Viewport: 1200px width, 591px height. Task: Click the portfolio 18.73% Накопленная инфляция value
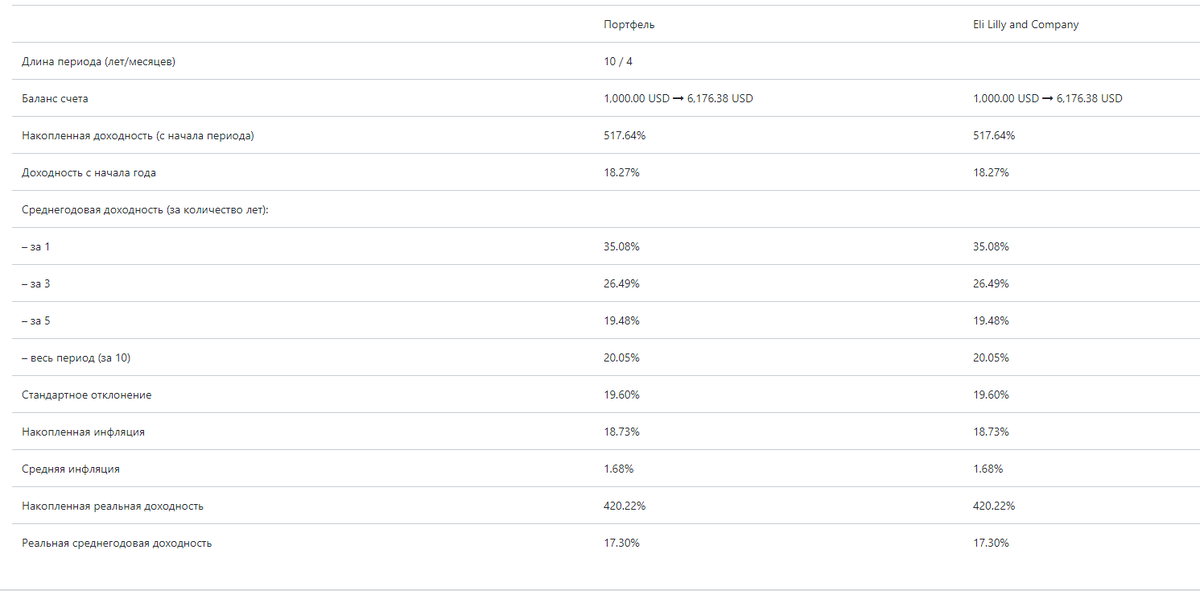click(622, 432)
